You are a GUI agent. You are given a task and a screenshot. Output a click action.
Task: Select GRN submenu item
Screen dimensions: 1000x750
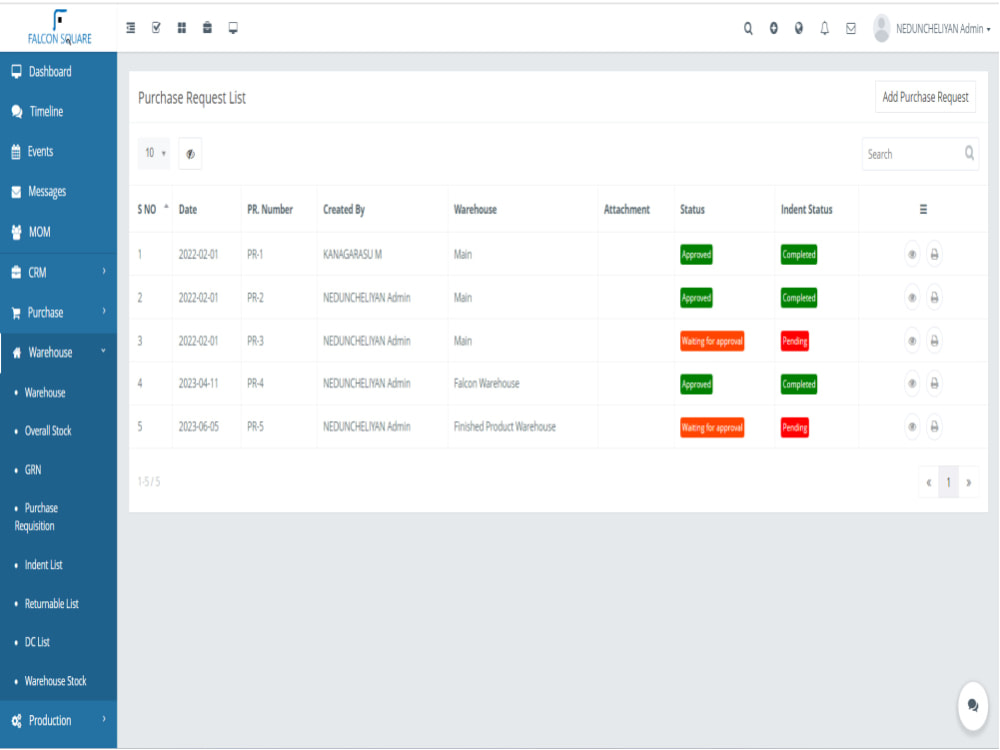pos(33,470)
